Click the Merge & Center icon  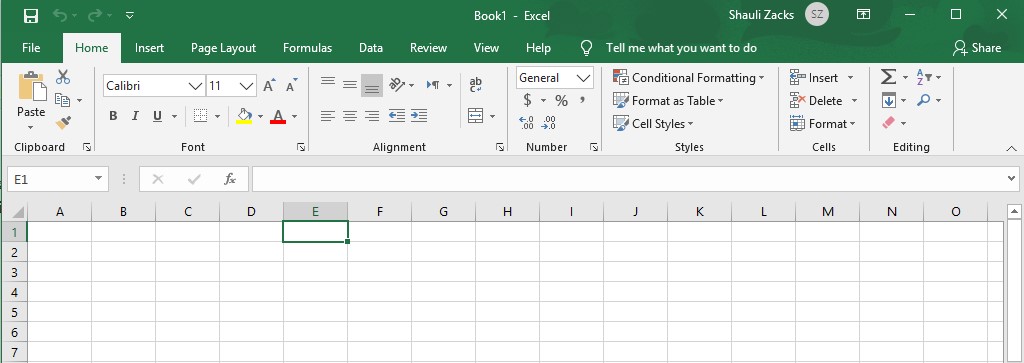coord(476,116)
